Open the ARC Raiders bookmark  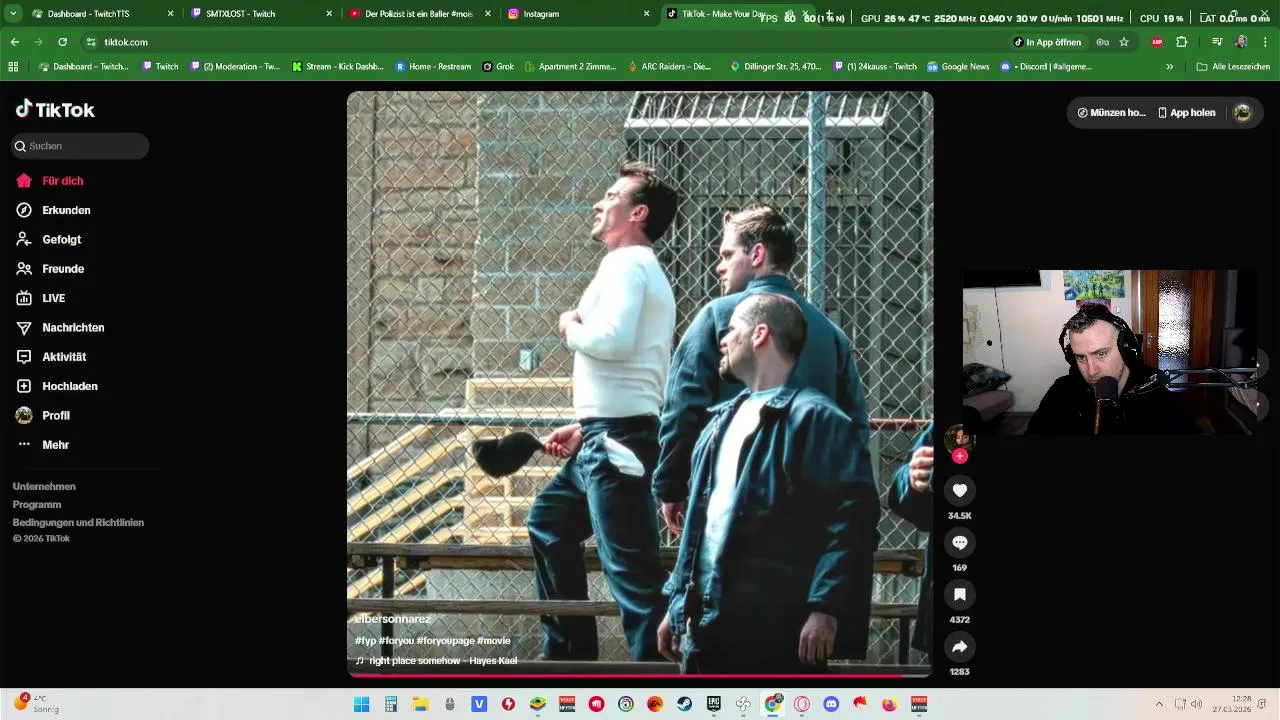pyautogui.click(x=669, y=67)
